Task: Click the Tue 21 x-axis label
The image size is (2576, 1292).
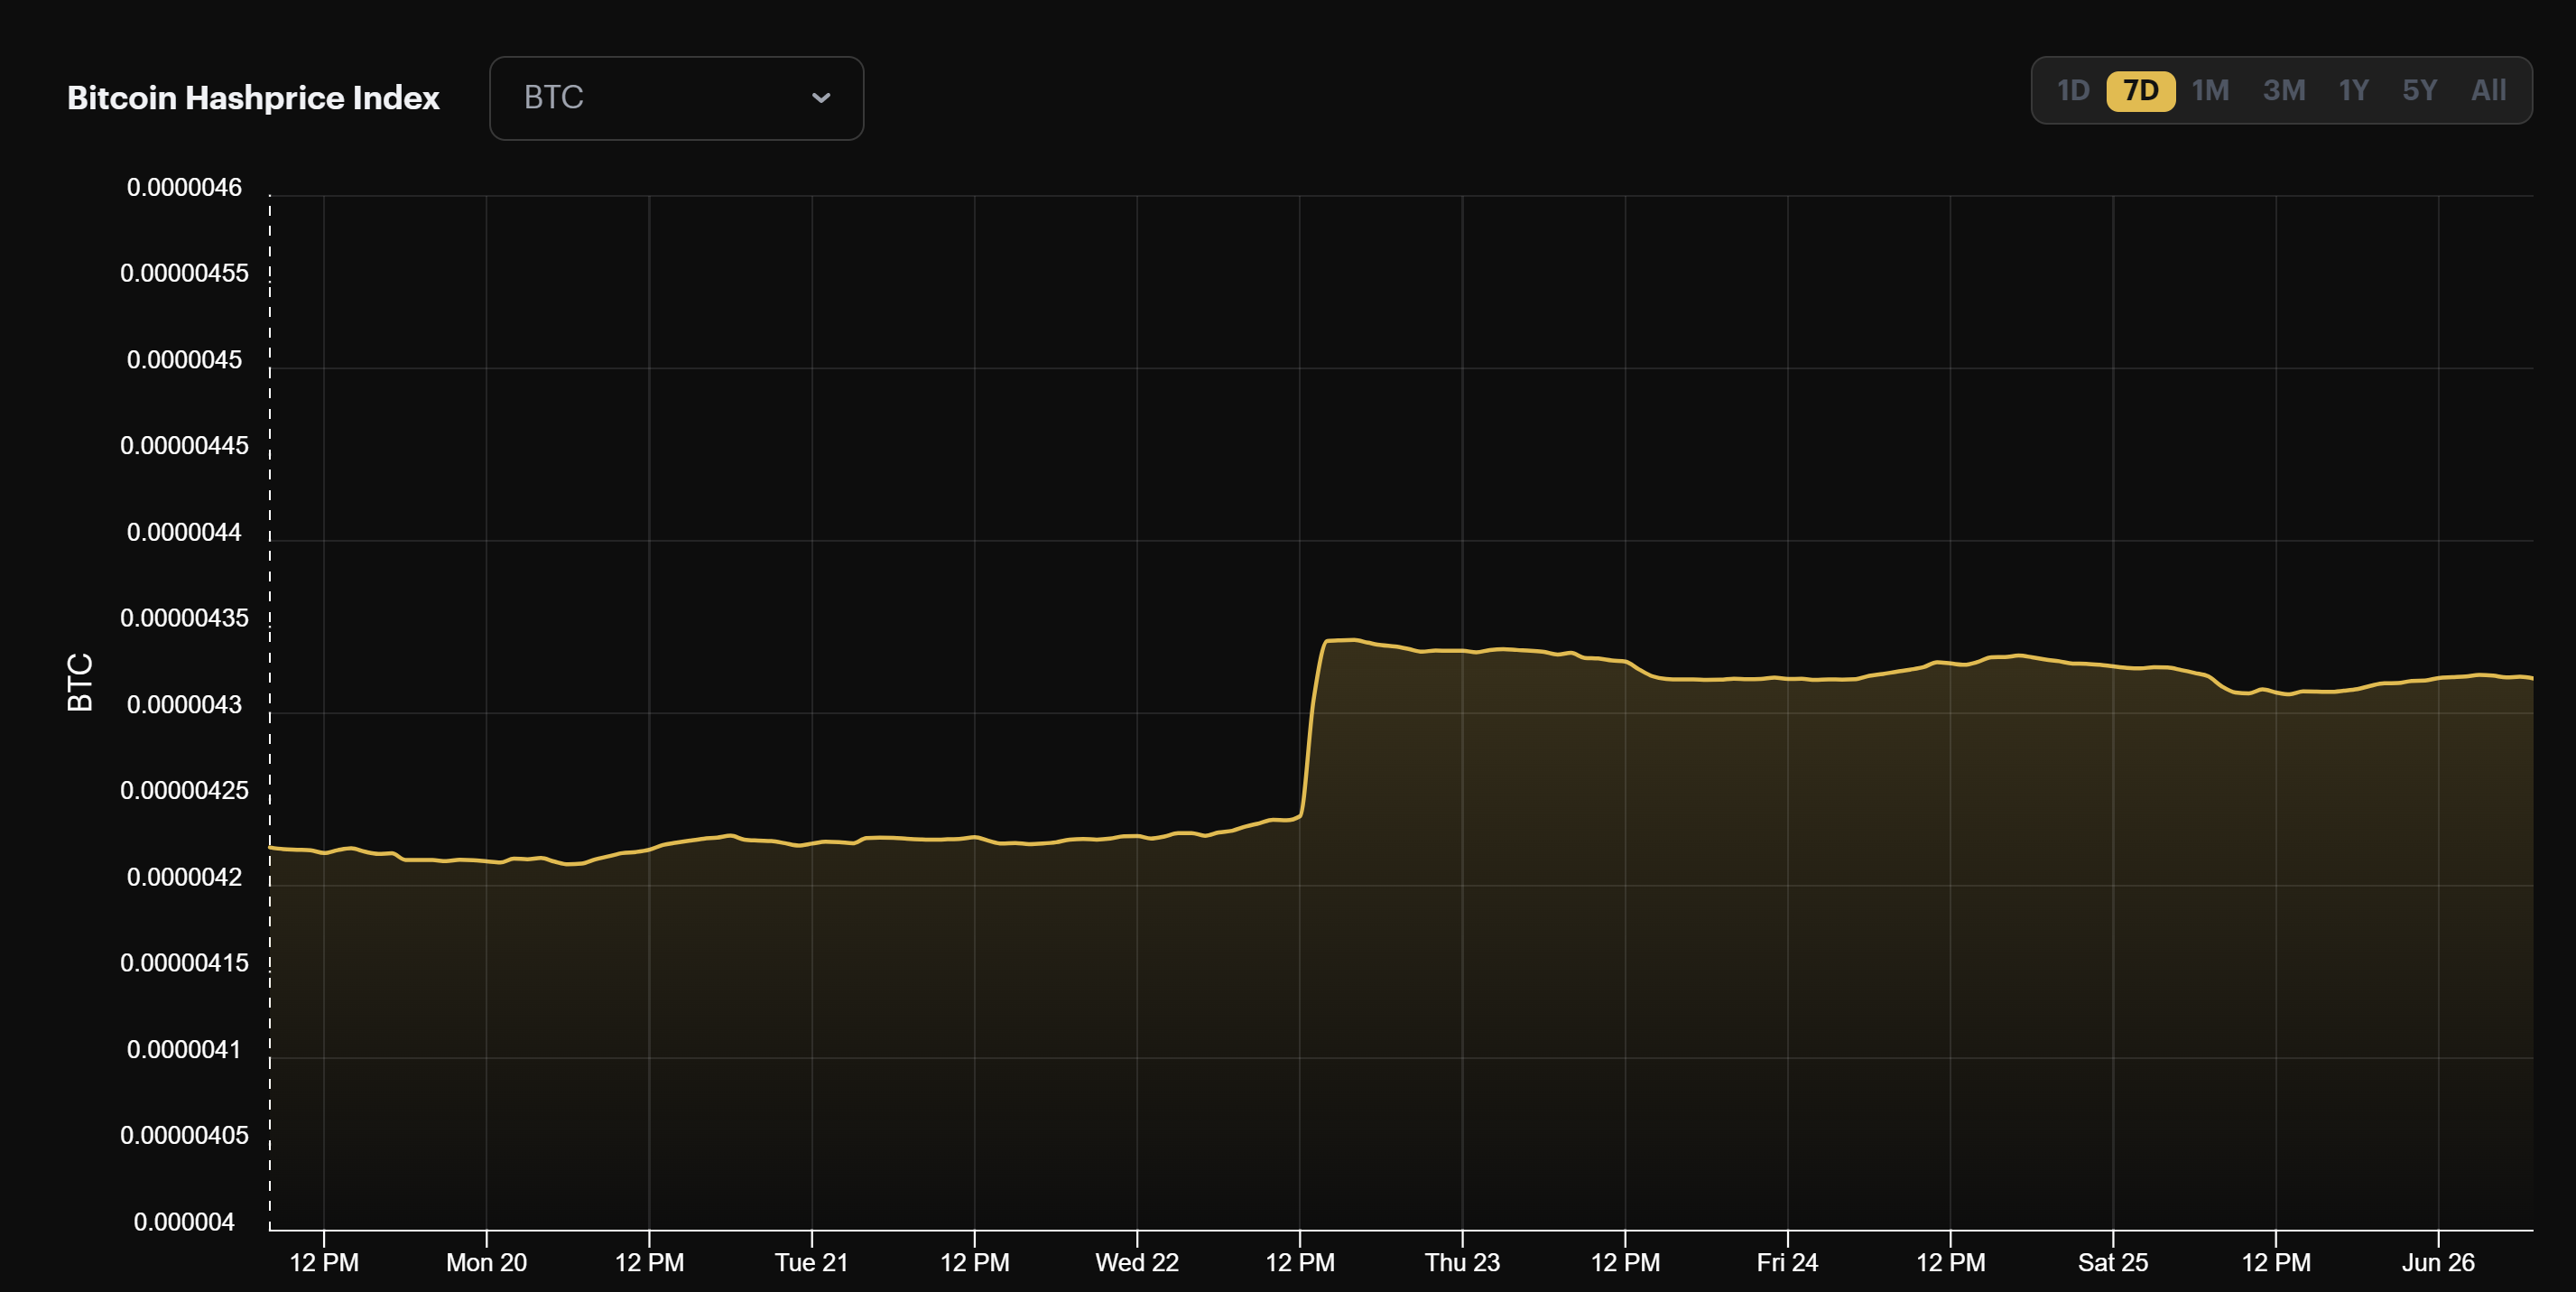Action: point(811,1262)
